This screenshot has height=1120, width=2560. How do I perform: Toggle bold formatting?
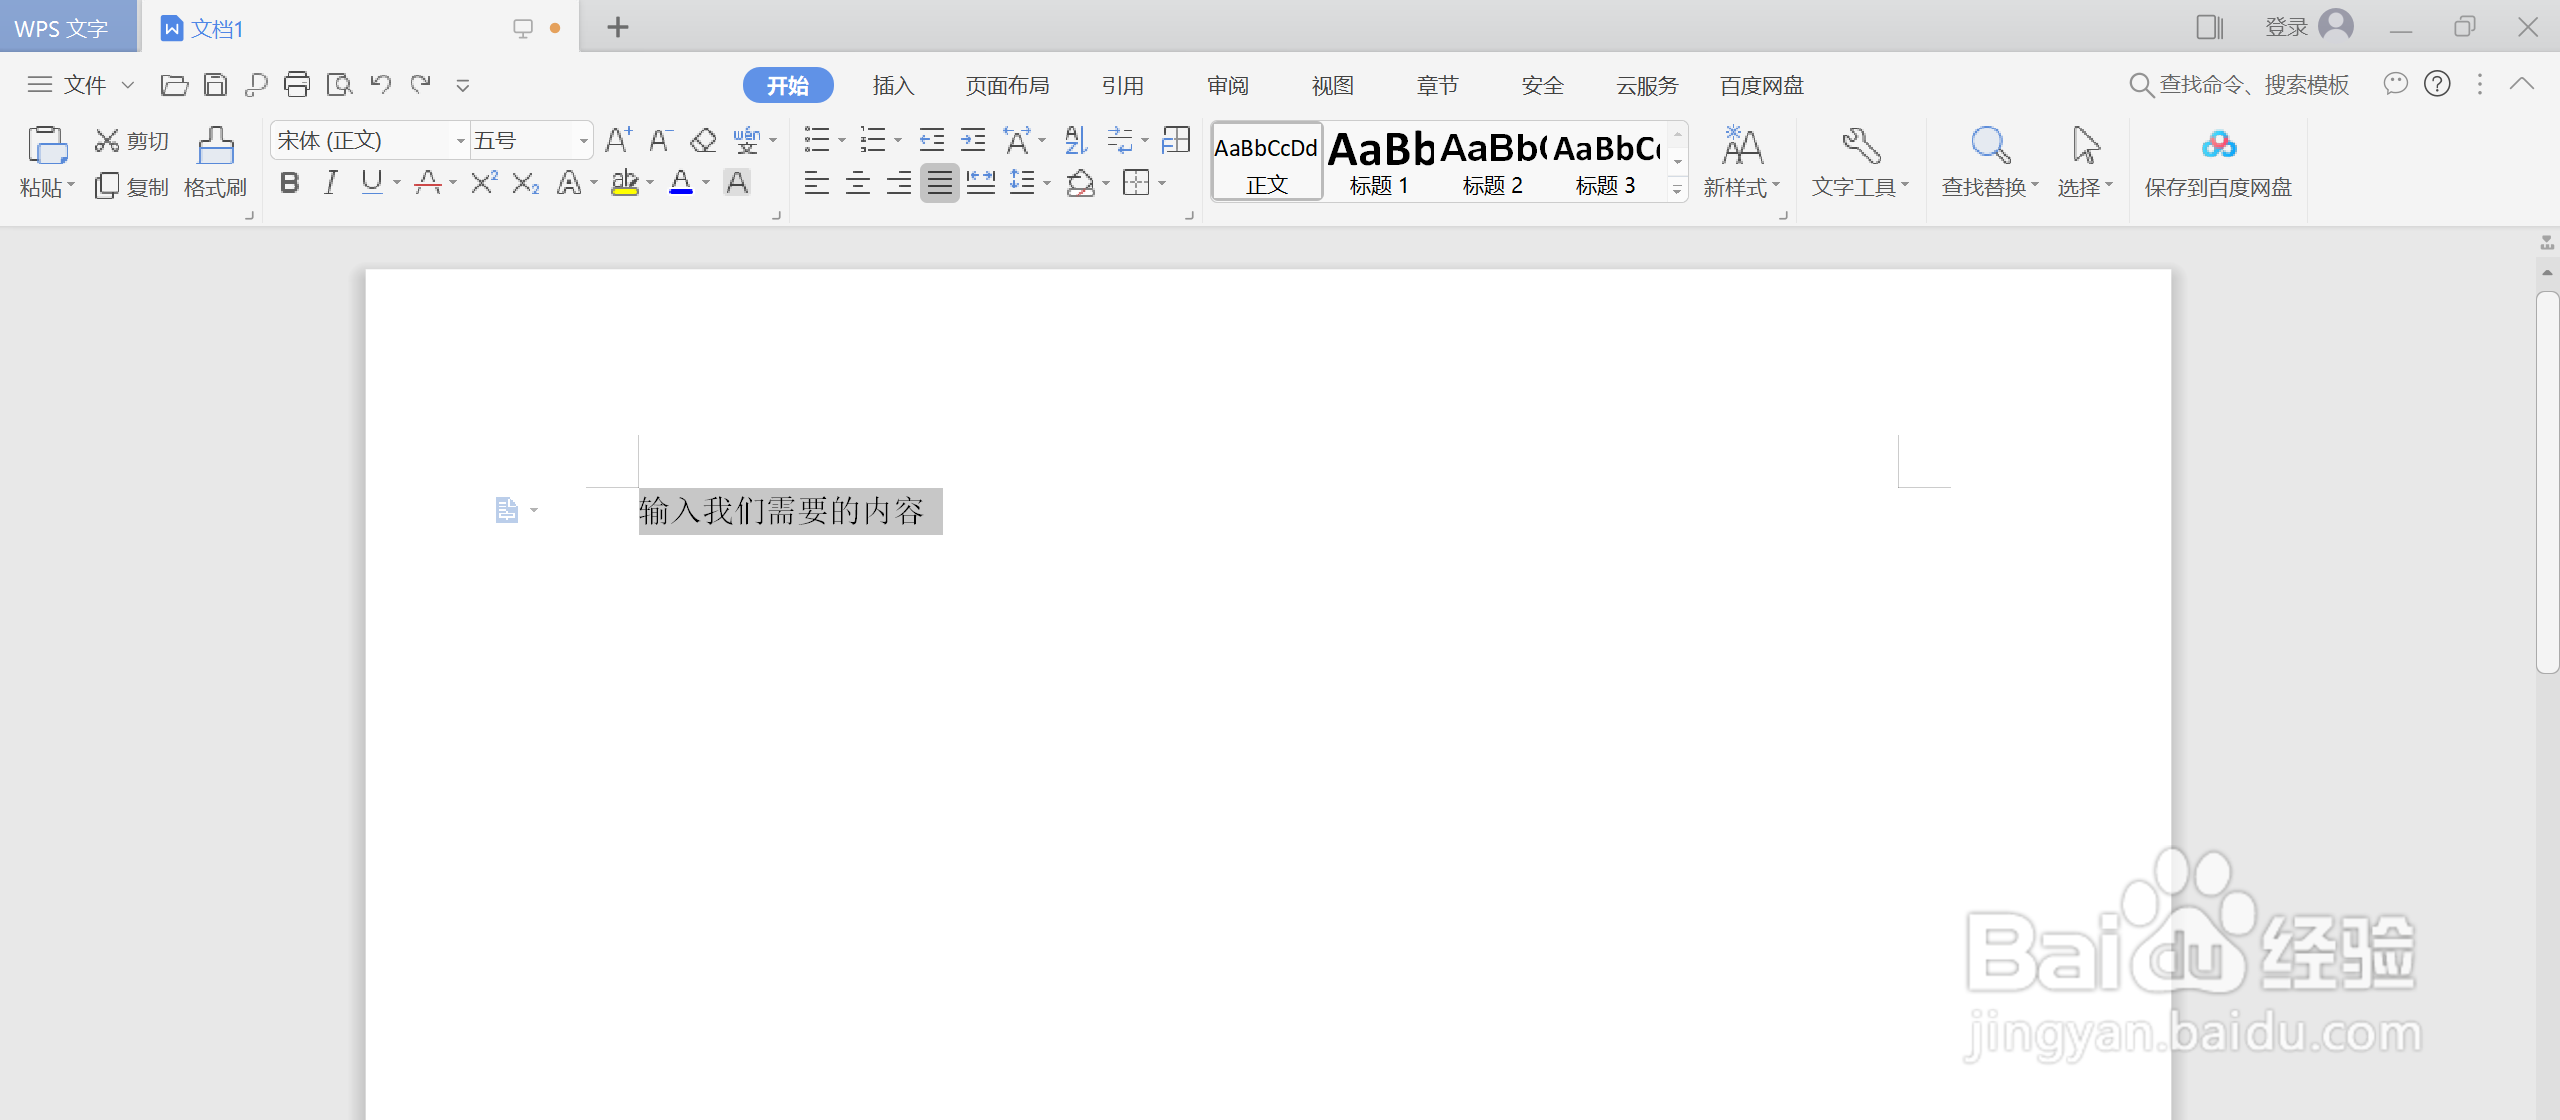290,183
